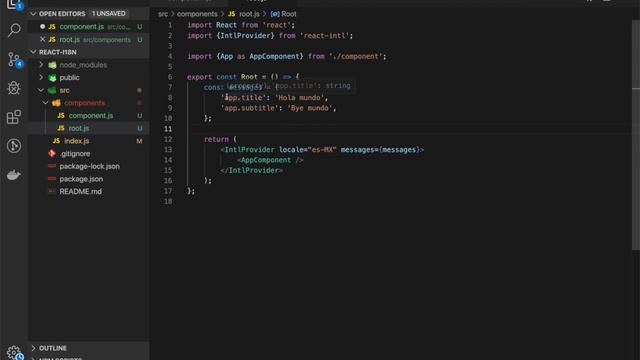
Task: Click the editor vertical scrollbar
Action: pos(636,135)
